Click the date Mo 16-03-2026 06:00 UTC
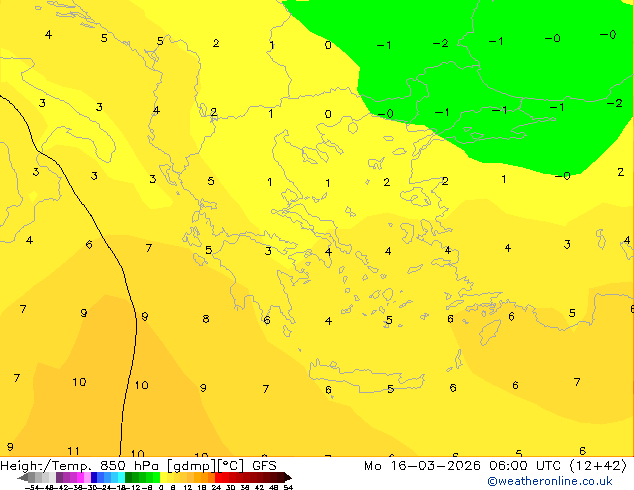 pos(462,466)
